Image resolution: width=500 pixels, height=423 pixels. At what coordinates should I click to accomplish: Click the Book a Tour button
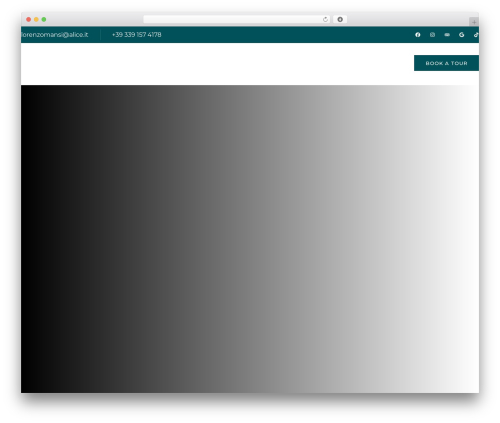coord(446,63)
